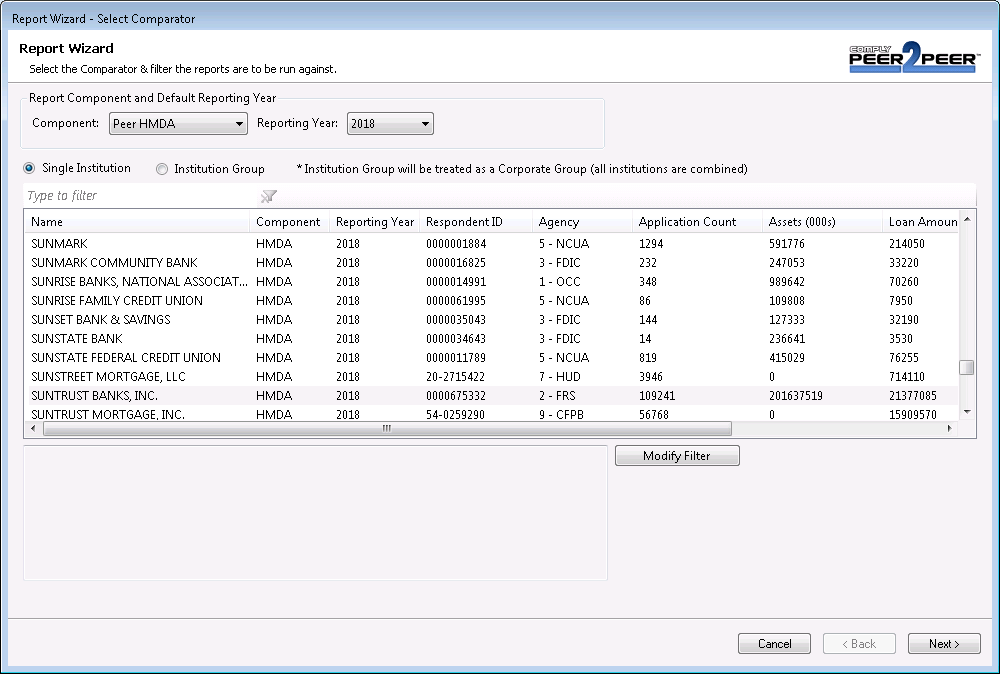Click the vertical scrollbar down arrow
1000x674 pixels.
[x=967, y=412]
